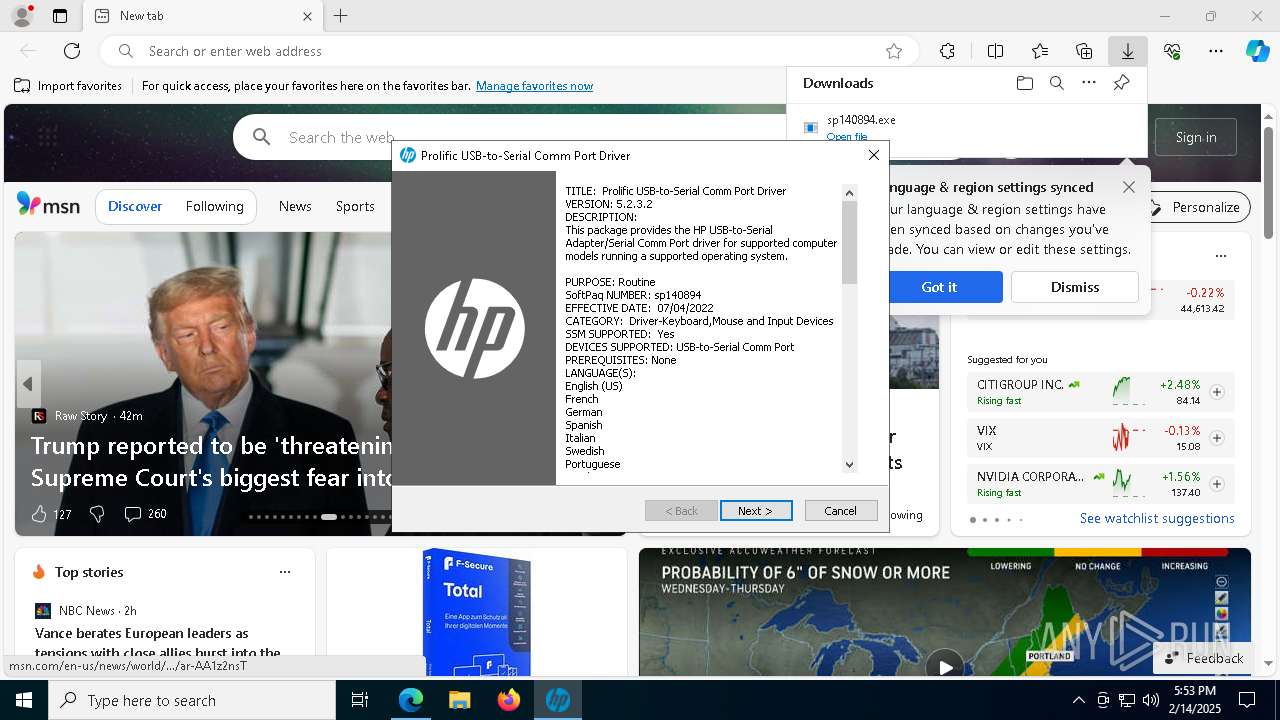Click Import favorites button

tap(68, 86)
